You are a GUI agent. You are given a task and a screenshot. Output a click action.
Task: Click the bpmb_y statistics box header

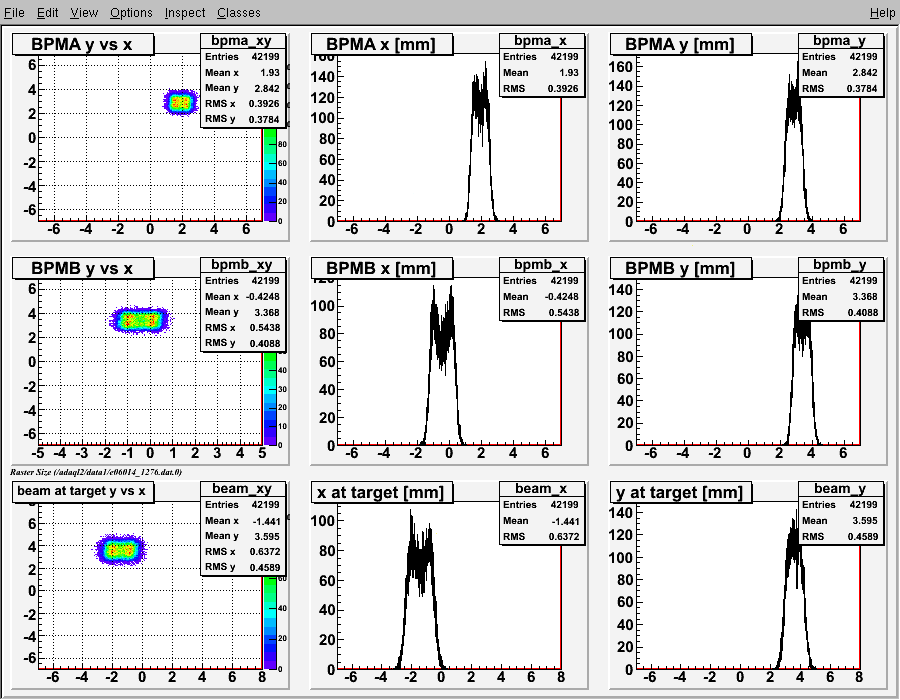tap(840, 265)
